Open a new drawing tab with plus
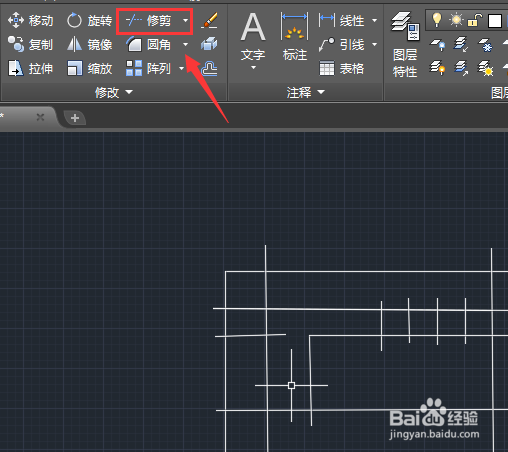Image resolution: width=508 pixels, height=452 pixels. (x=75, y=118)
